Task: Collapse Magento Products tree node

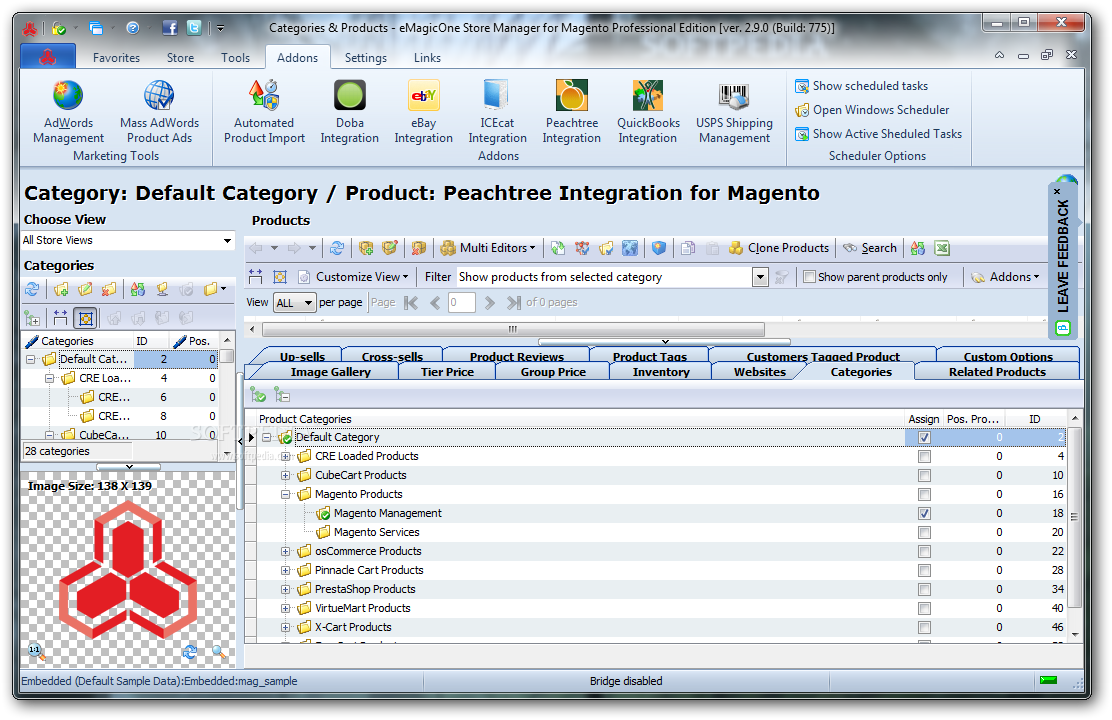Action: point(285,494)
